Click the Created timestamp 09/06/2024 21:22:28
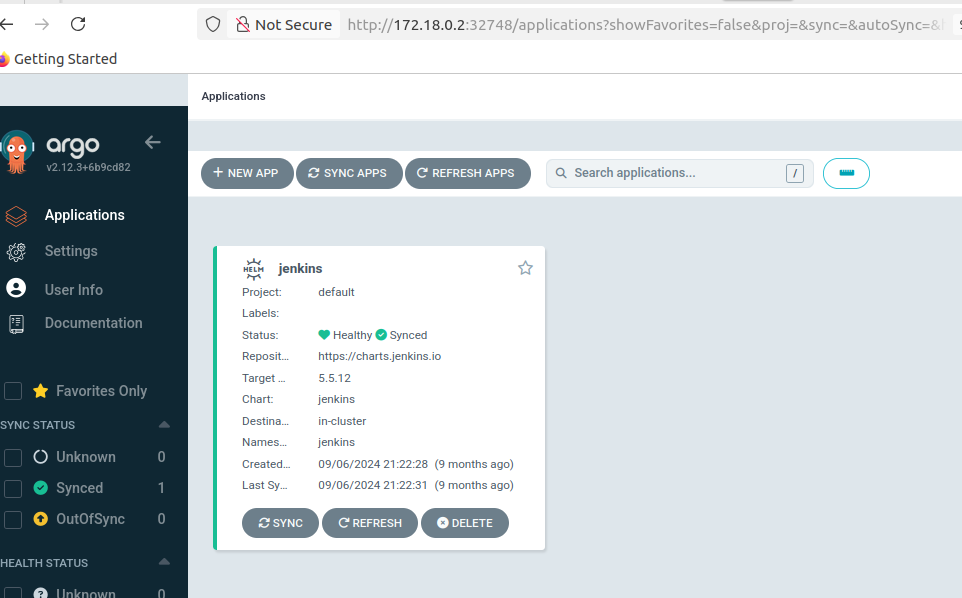962x598 pixels. (373, 464)
